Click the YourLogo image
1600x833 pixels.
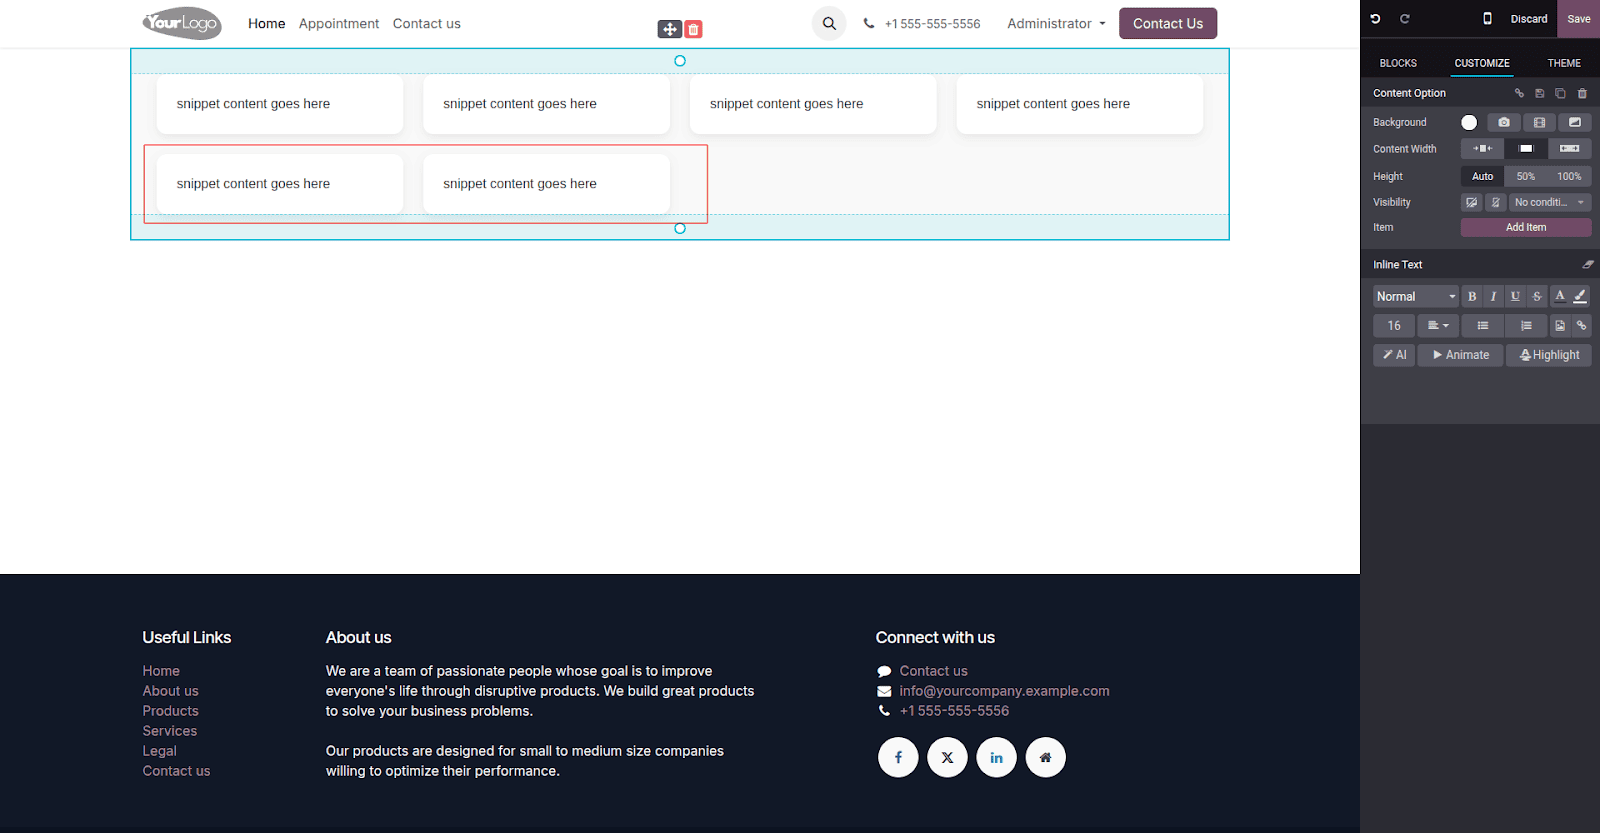point(182,23)
